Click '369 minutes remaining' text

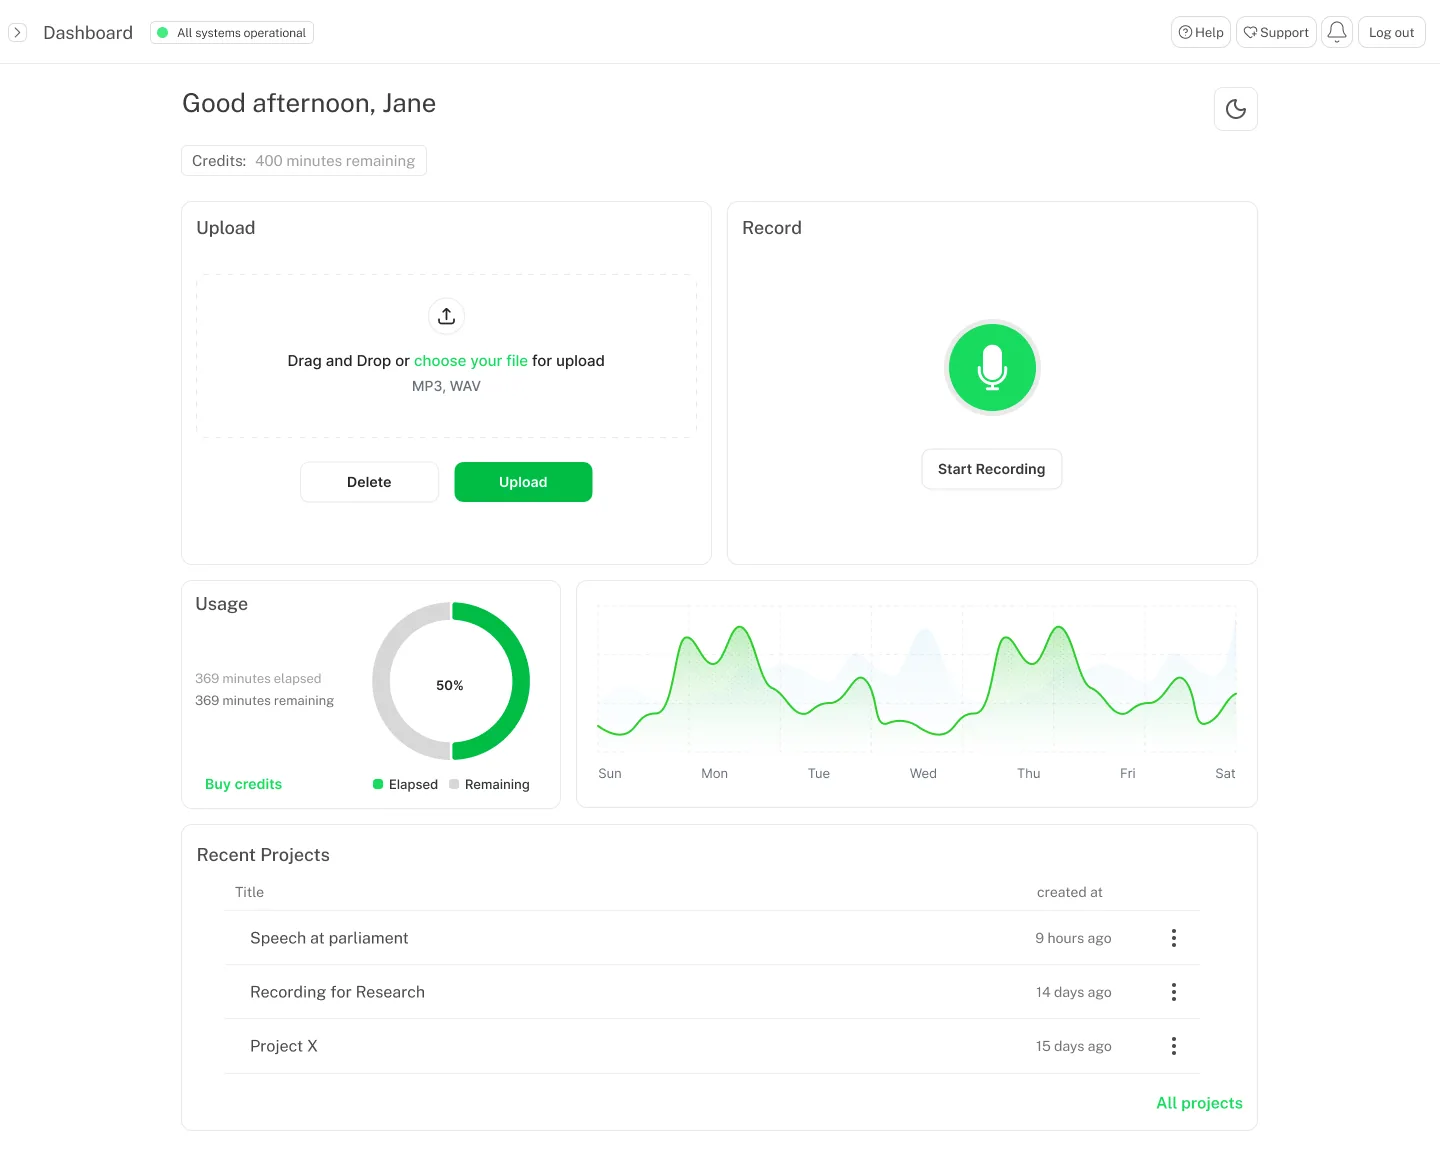pyautogui.click(x=264, y=700)
